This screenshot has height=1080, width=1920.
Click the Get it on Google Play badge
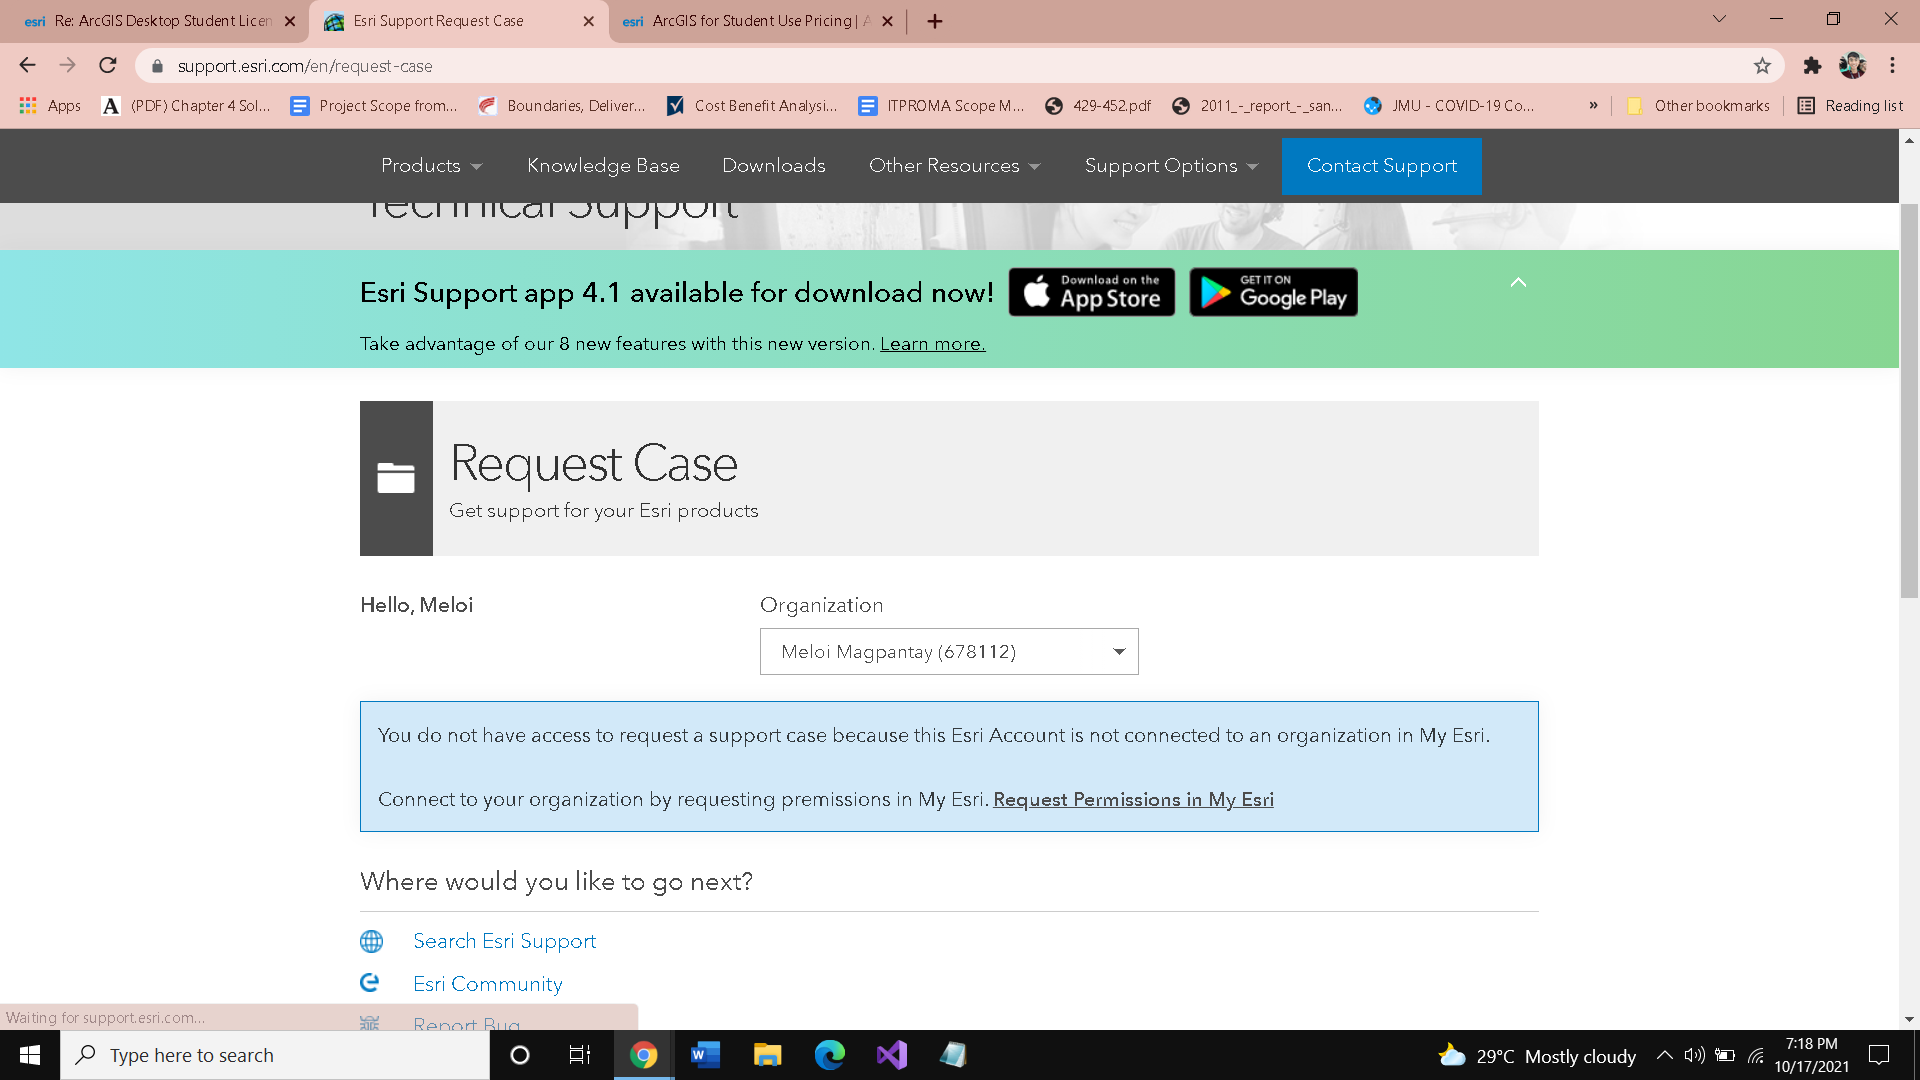[x=1273, y=292]
